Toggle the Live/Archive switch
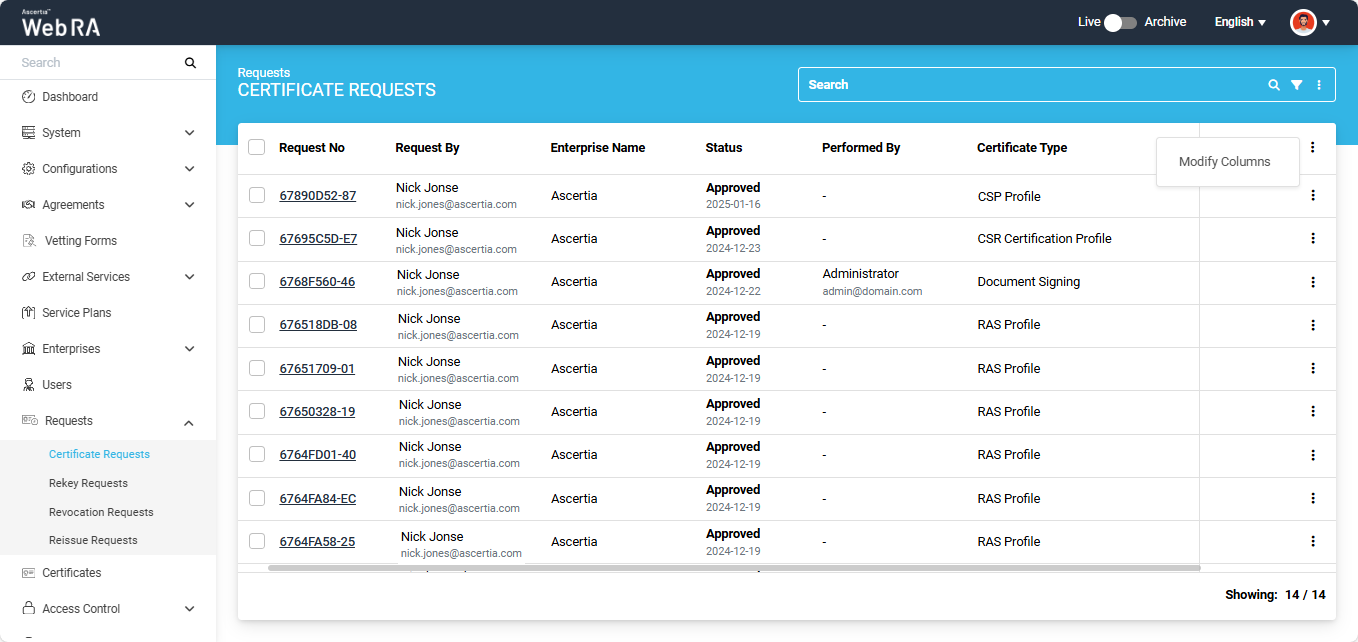 pyautogui.click(x=1122, y=22)
